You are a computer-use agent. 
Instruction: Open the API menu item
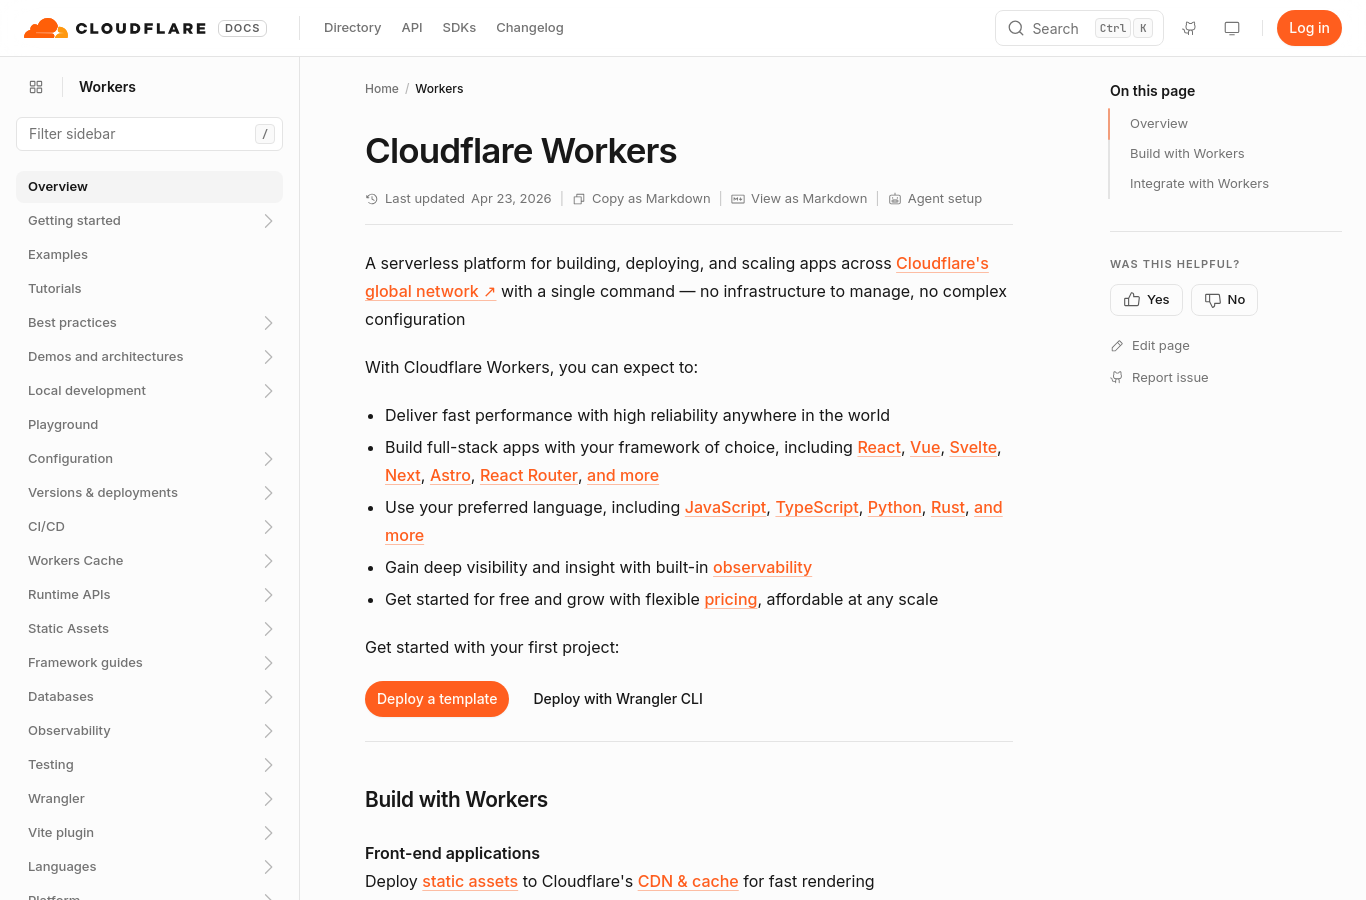tap(412, 28)
